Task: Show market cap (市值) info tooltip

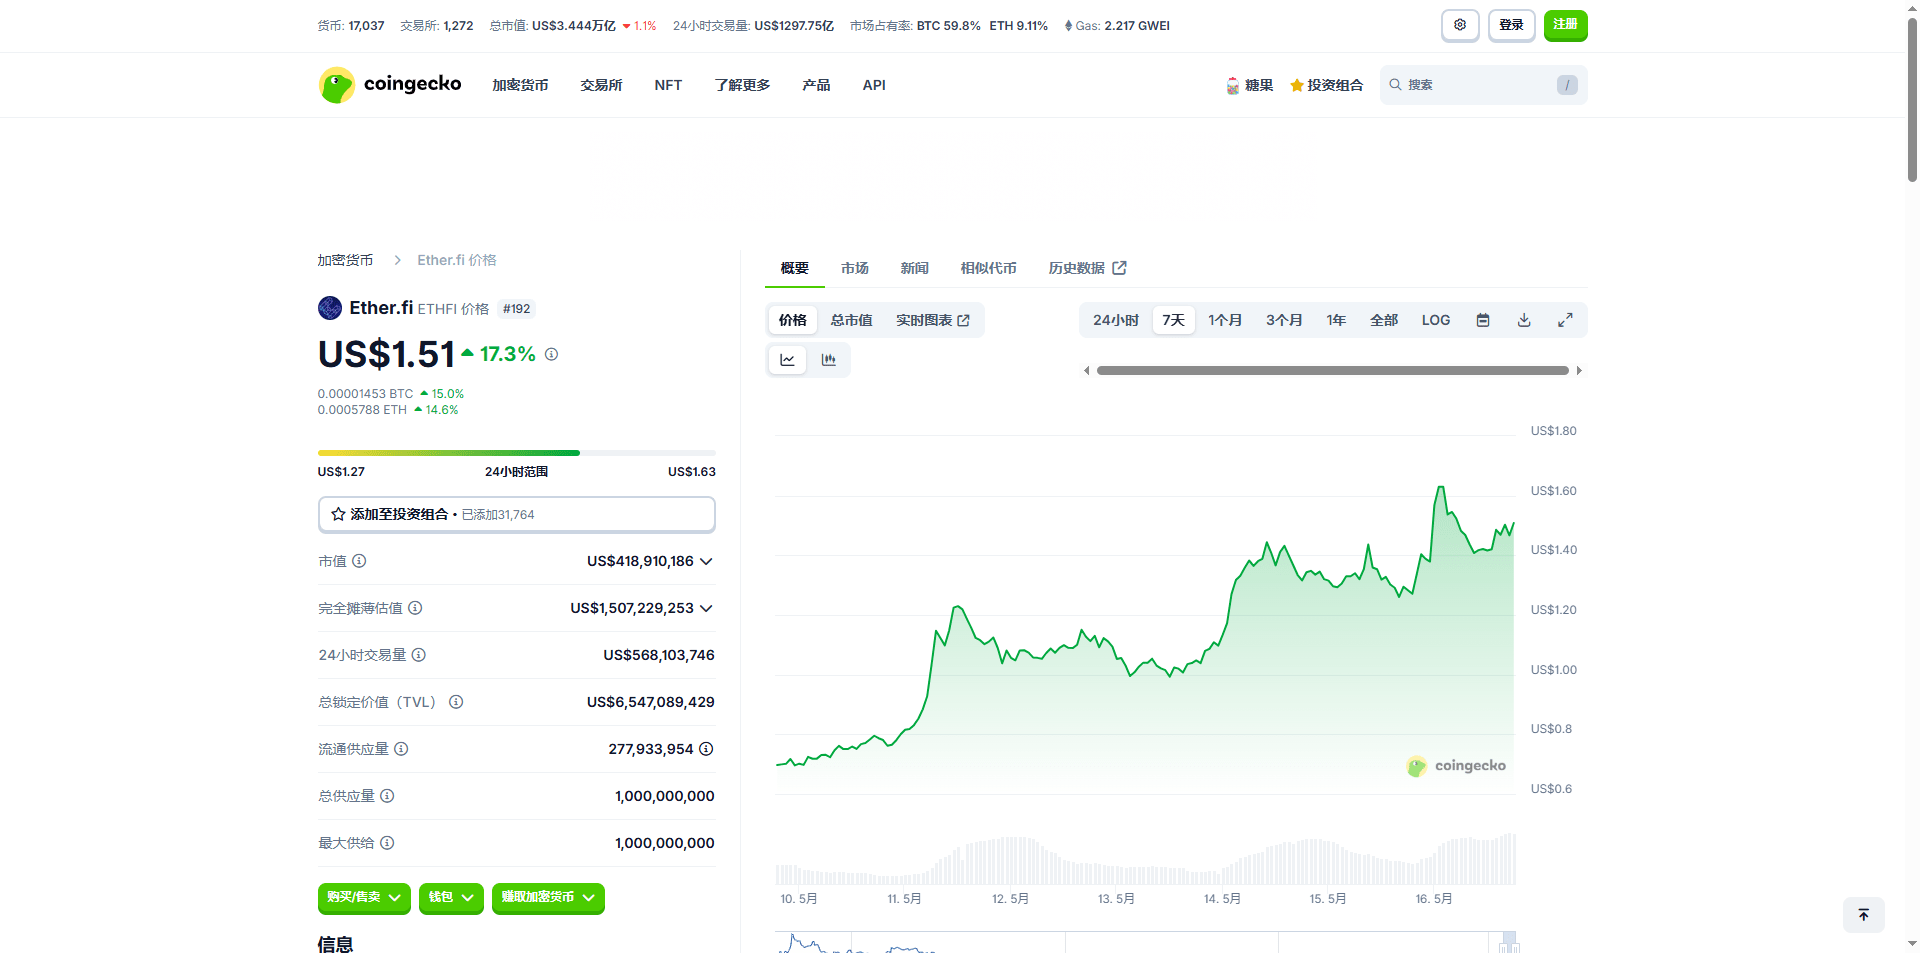Action: [359, 561]
